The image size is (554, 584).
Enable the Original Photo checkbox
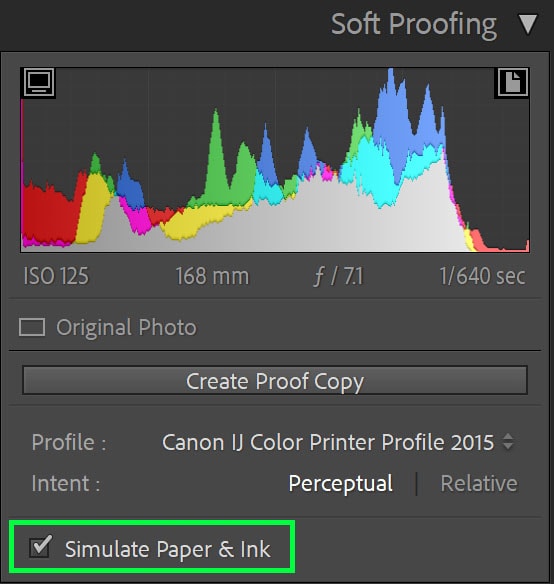click(32, 327)
